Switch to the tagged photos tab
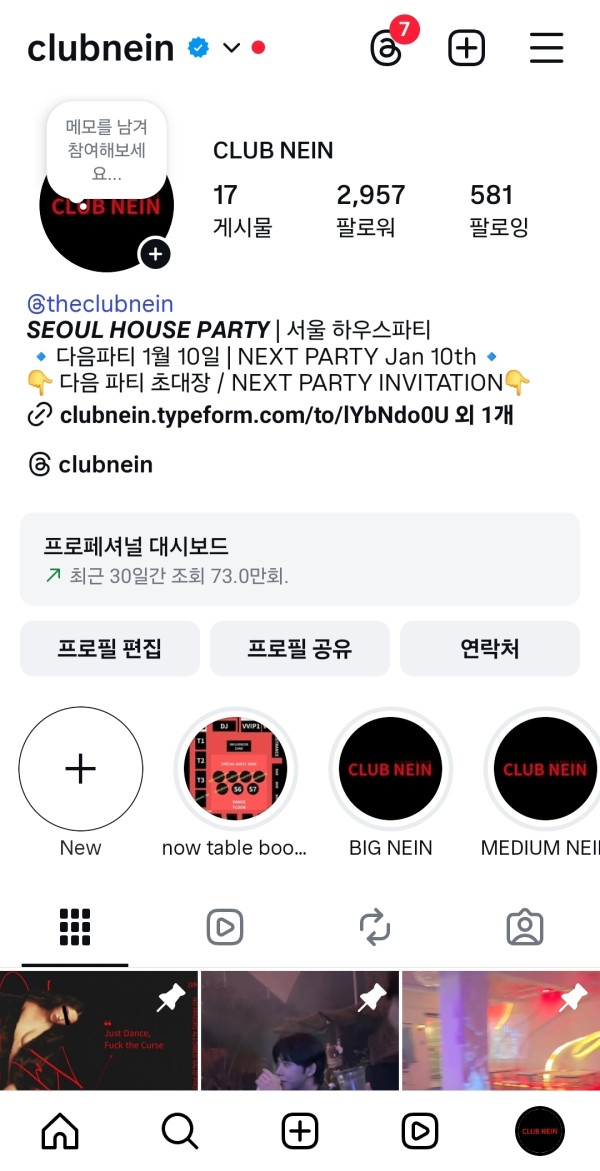This screenshot has width=600, height=1171. (525, 928)
